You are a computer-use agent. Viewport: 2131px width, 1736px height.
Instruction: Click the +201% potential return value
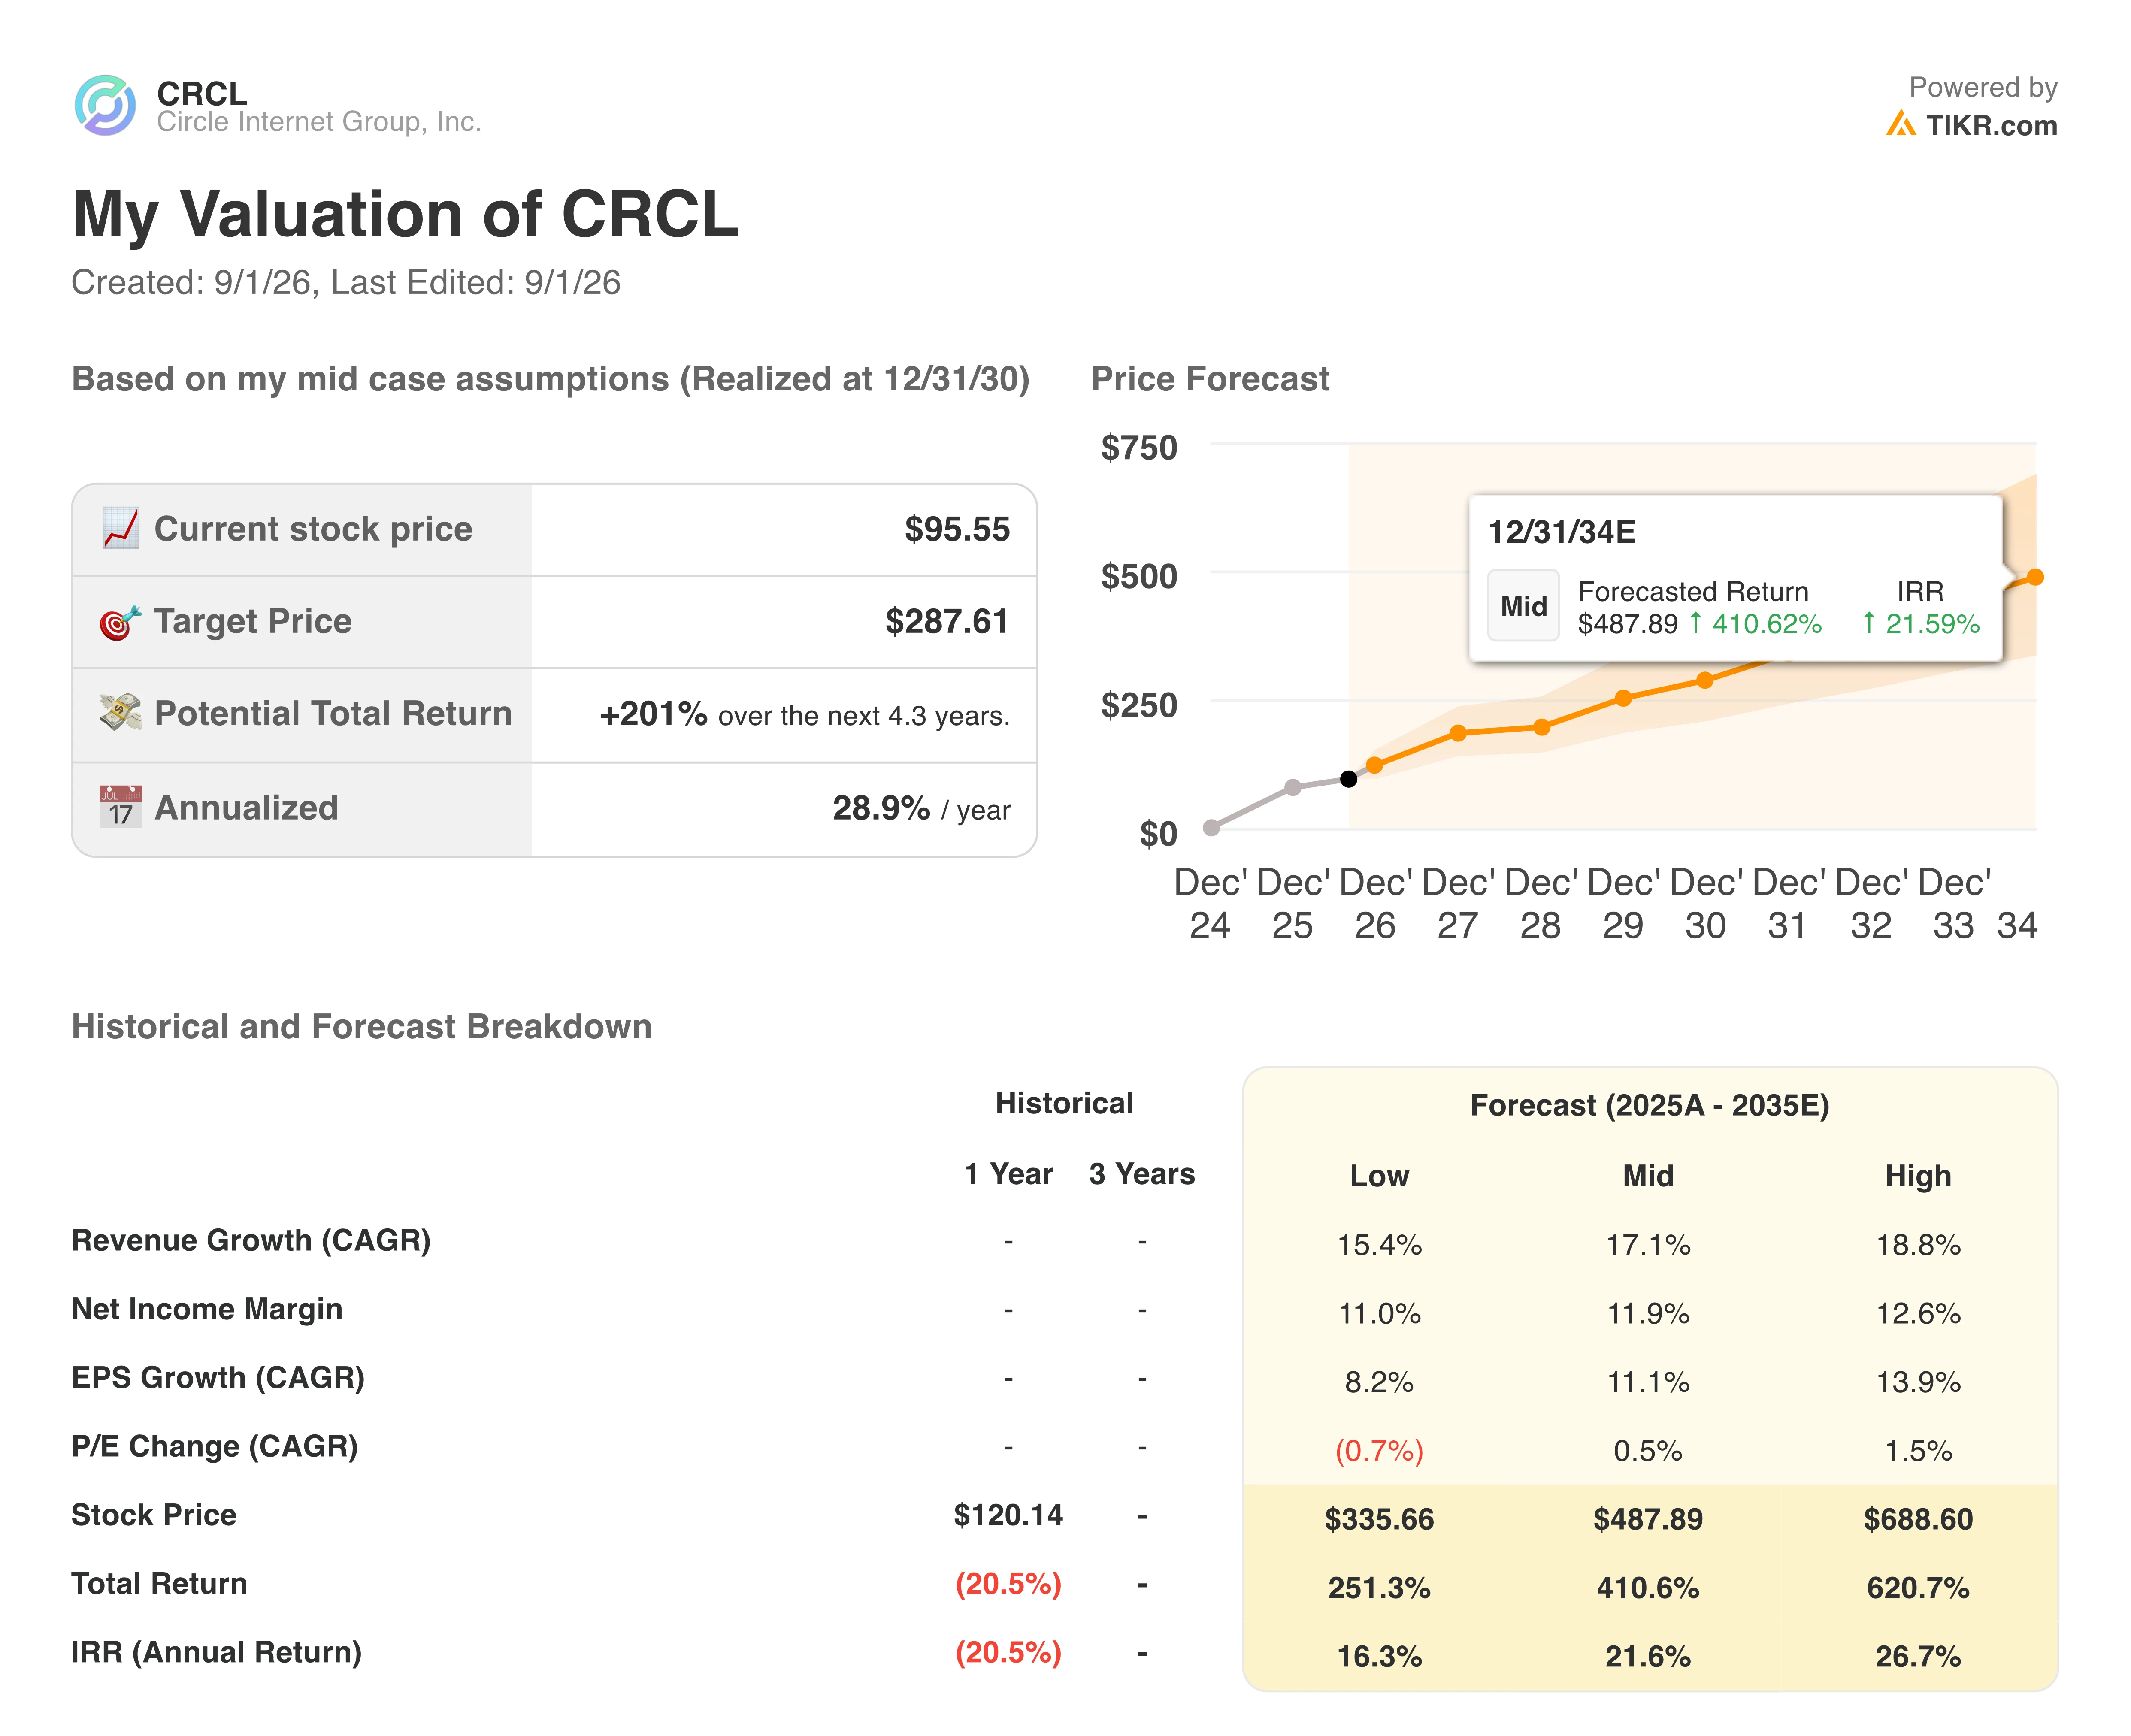pos(653,713)
